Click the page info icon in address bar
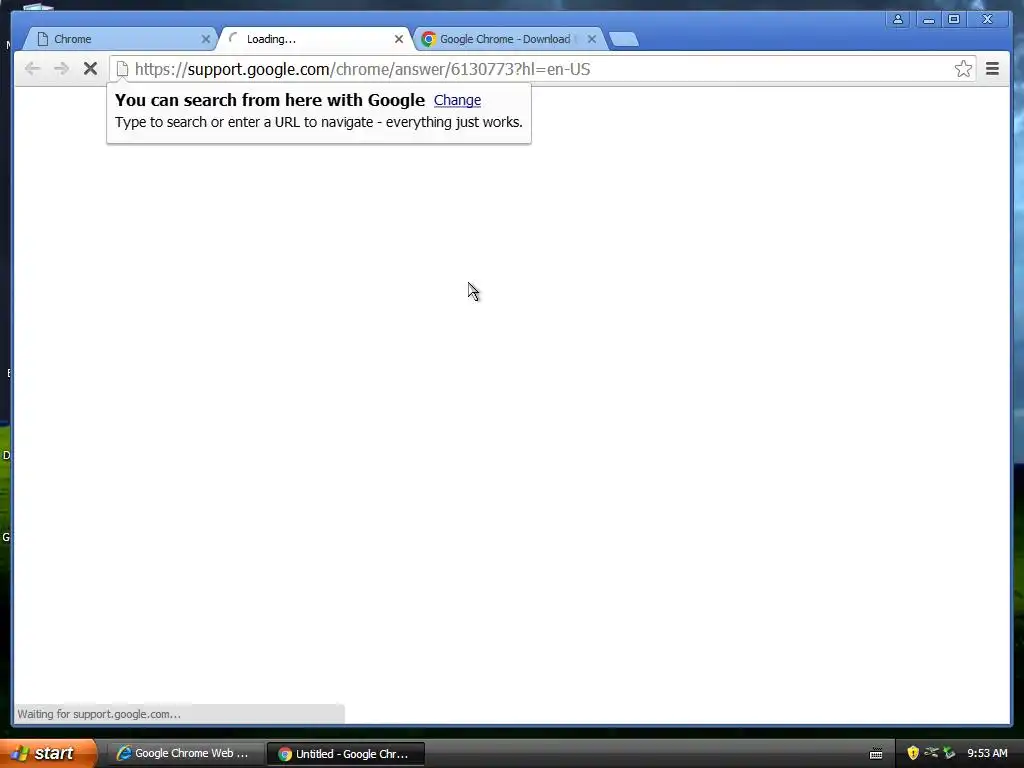 pos(122,69)
